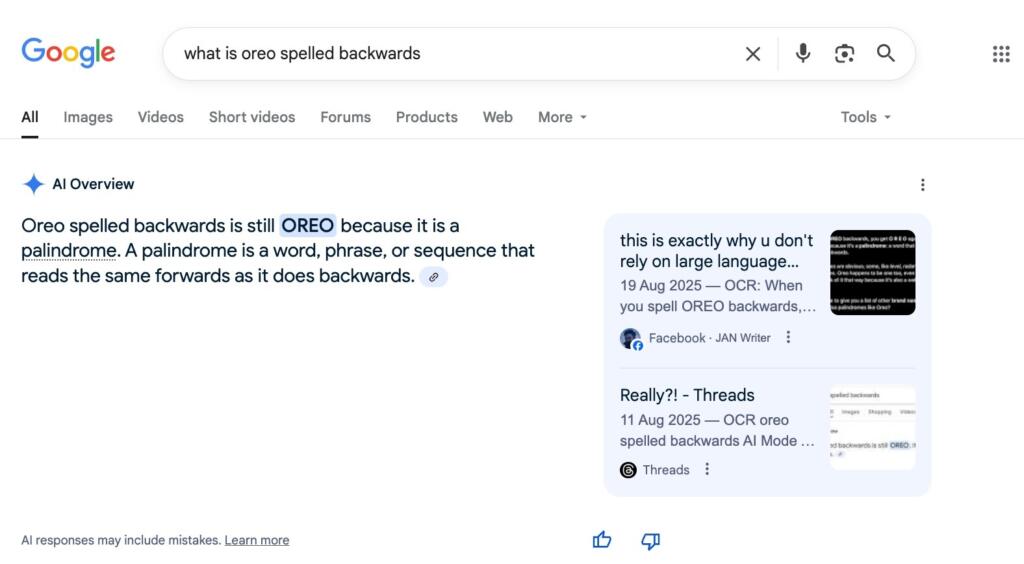The image size is (1024, 564).
Task: Click the search query input field
Action: [450, 54]
